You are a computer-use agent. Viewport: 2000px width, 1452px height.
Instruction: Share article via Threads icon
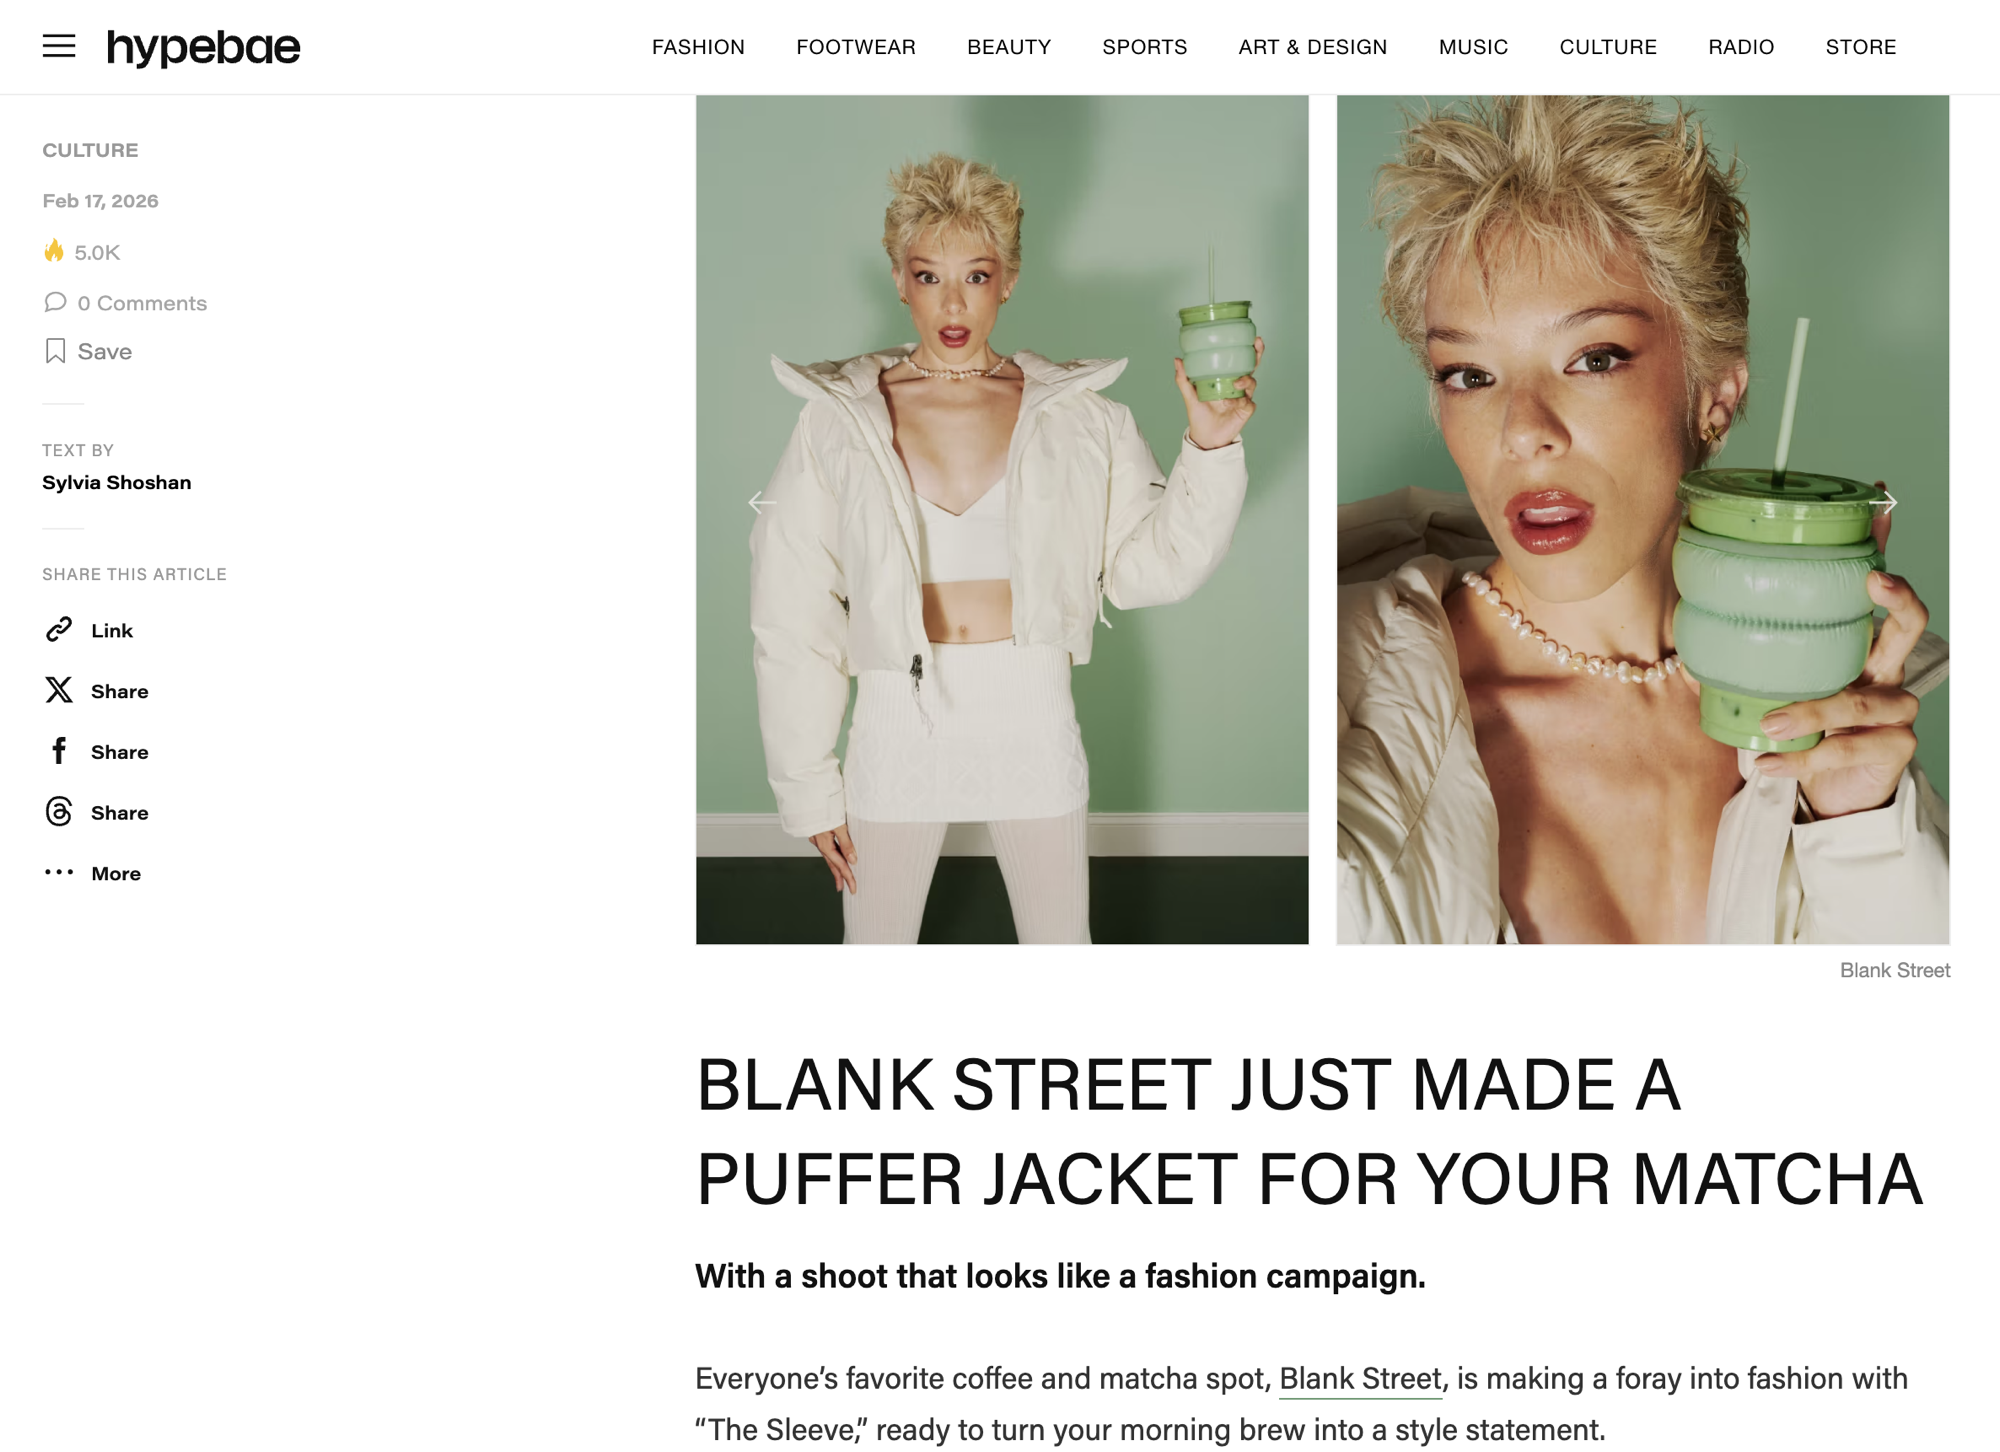[x=59, y=812]
